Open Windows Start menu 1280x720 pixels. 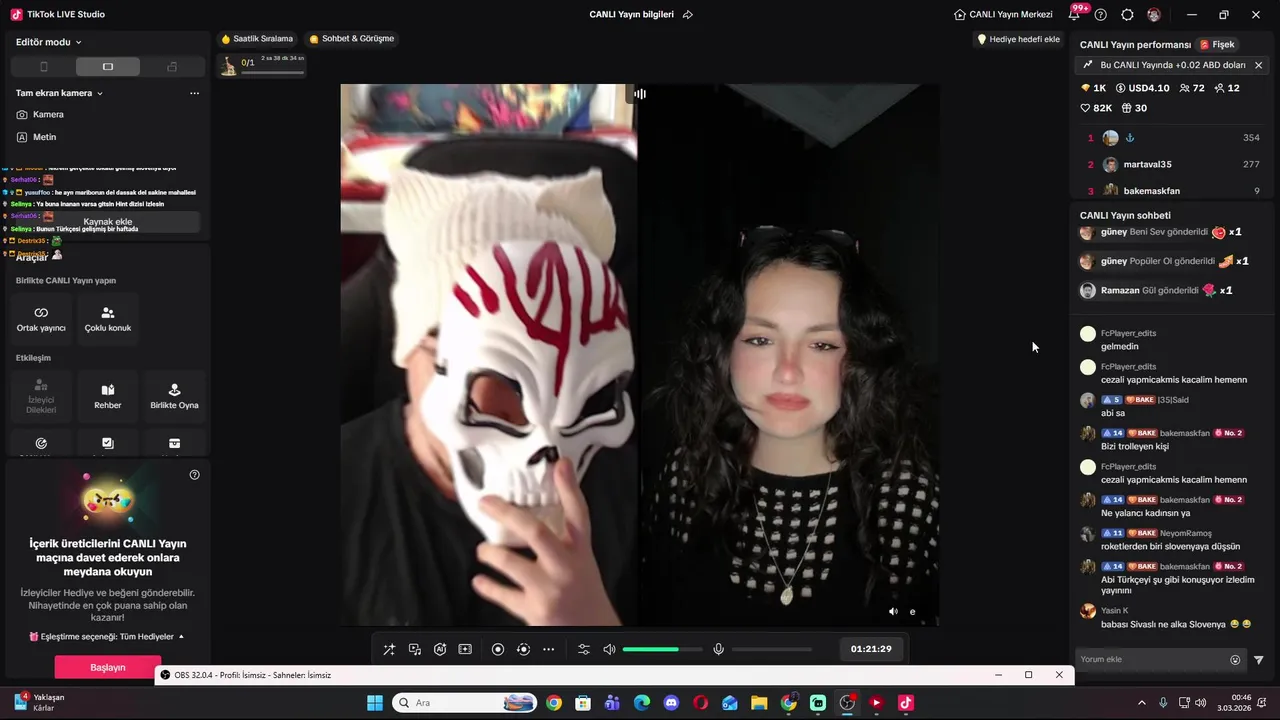pos(375,703)
